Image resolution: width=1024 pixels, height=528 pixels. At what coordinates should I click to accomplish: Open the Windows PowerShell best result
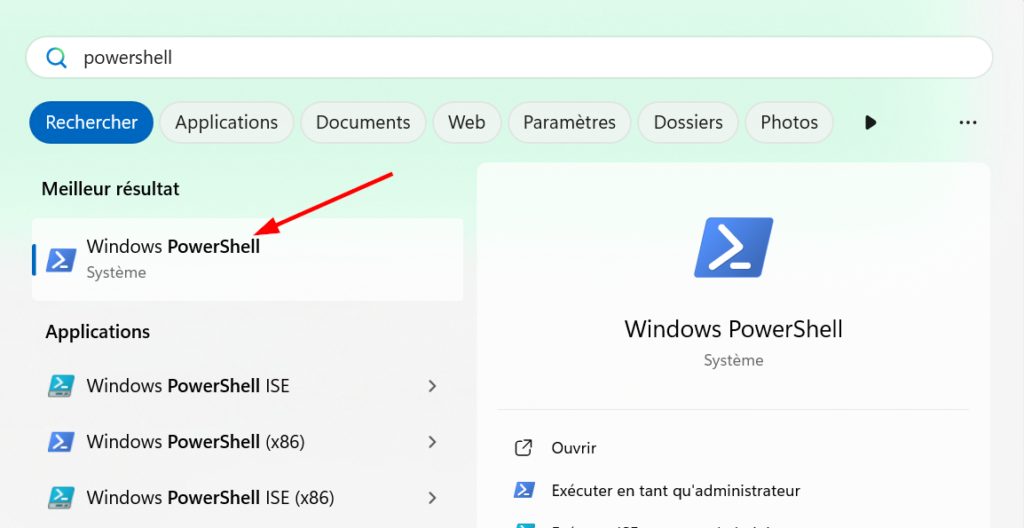[x=248, y=259]
